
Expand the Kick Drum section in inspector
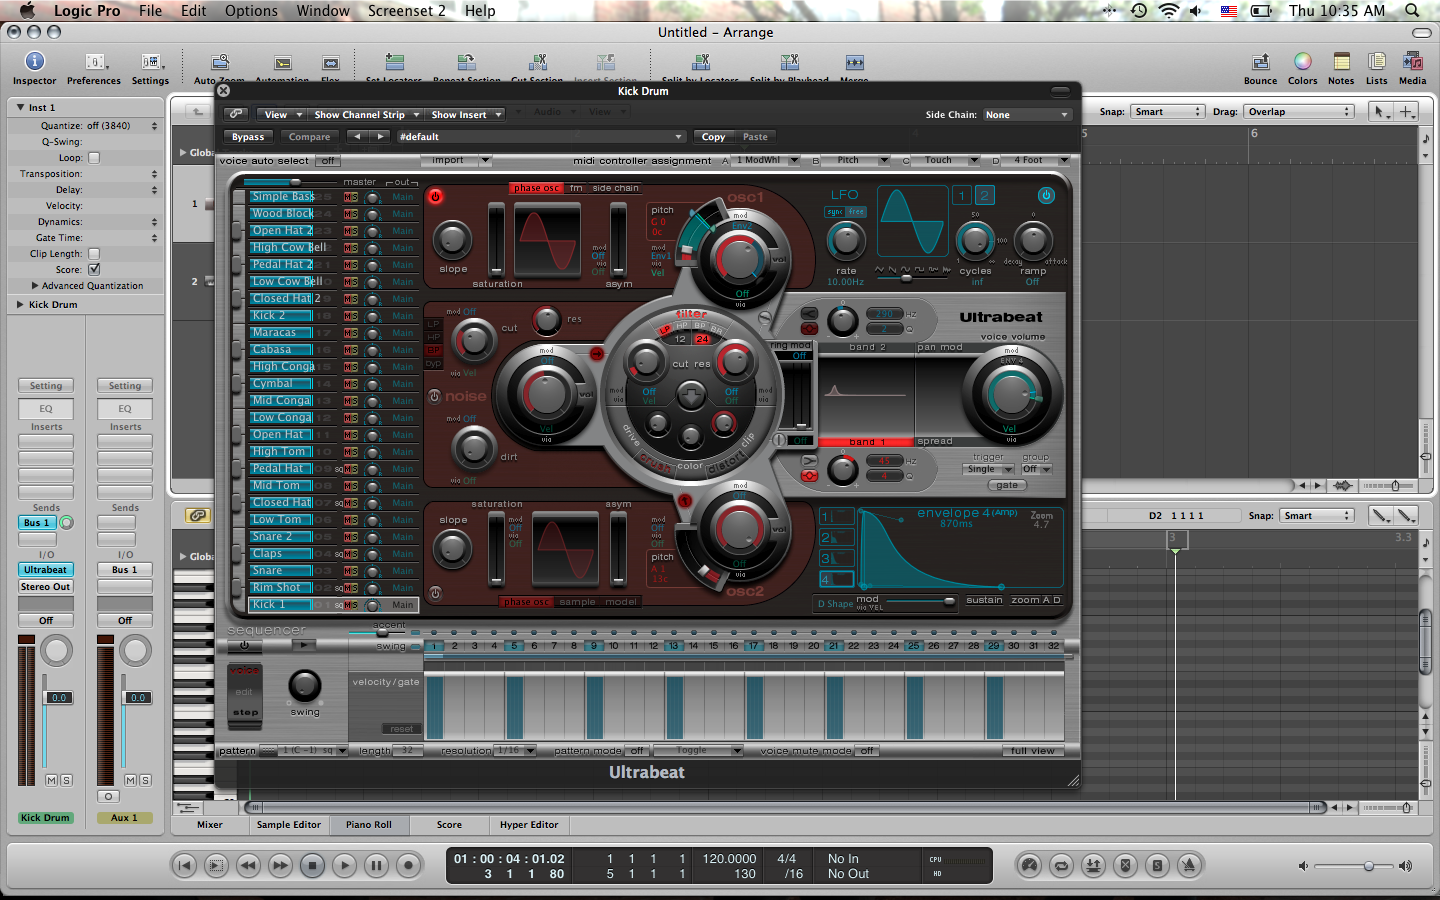20,304
